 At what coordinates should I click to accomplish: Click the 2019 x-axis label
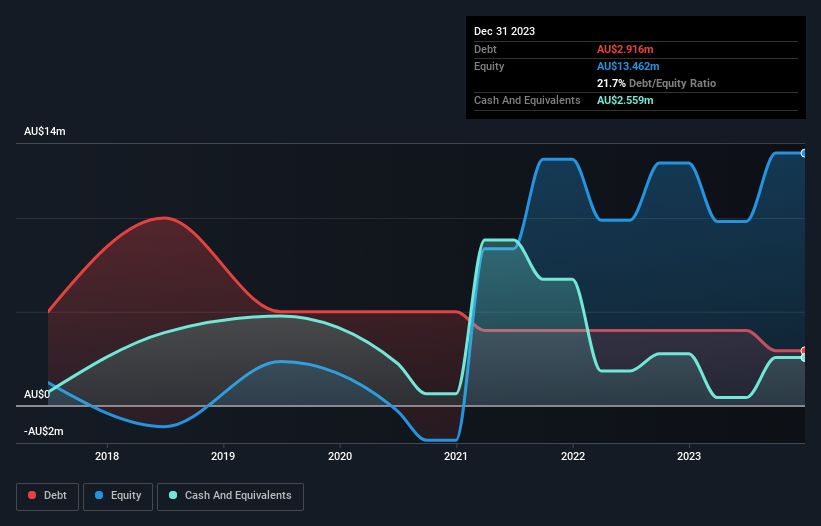pyautogui.click(x=223, y=456)
